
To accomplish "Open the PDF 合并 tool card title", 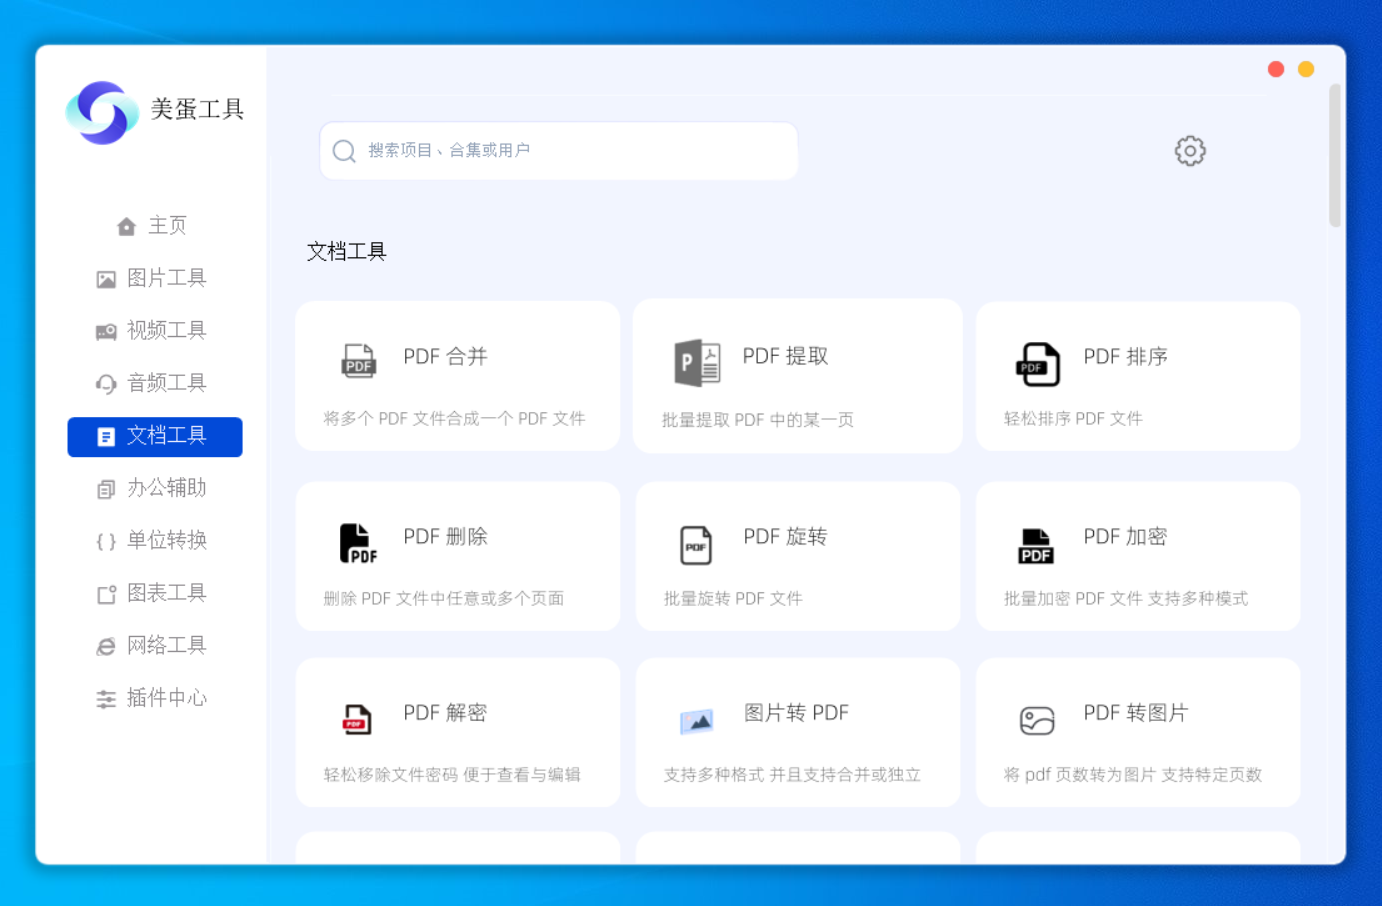I will pyautogui.click(x=445, y=357).
